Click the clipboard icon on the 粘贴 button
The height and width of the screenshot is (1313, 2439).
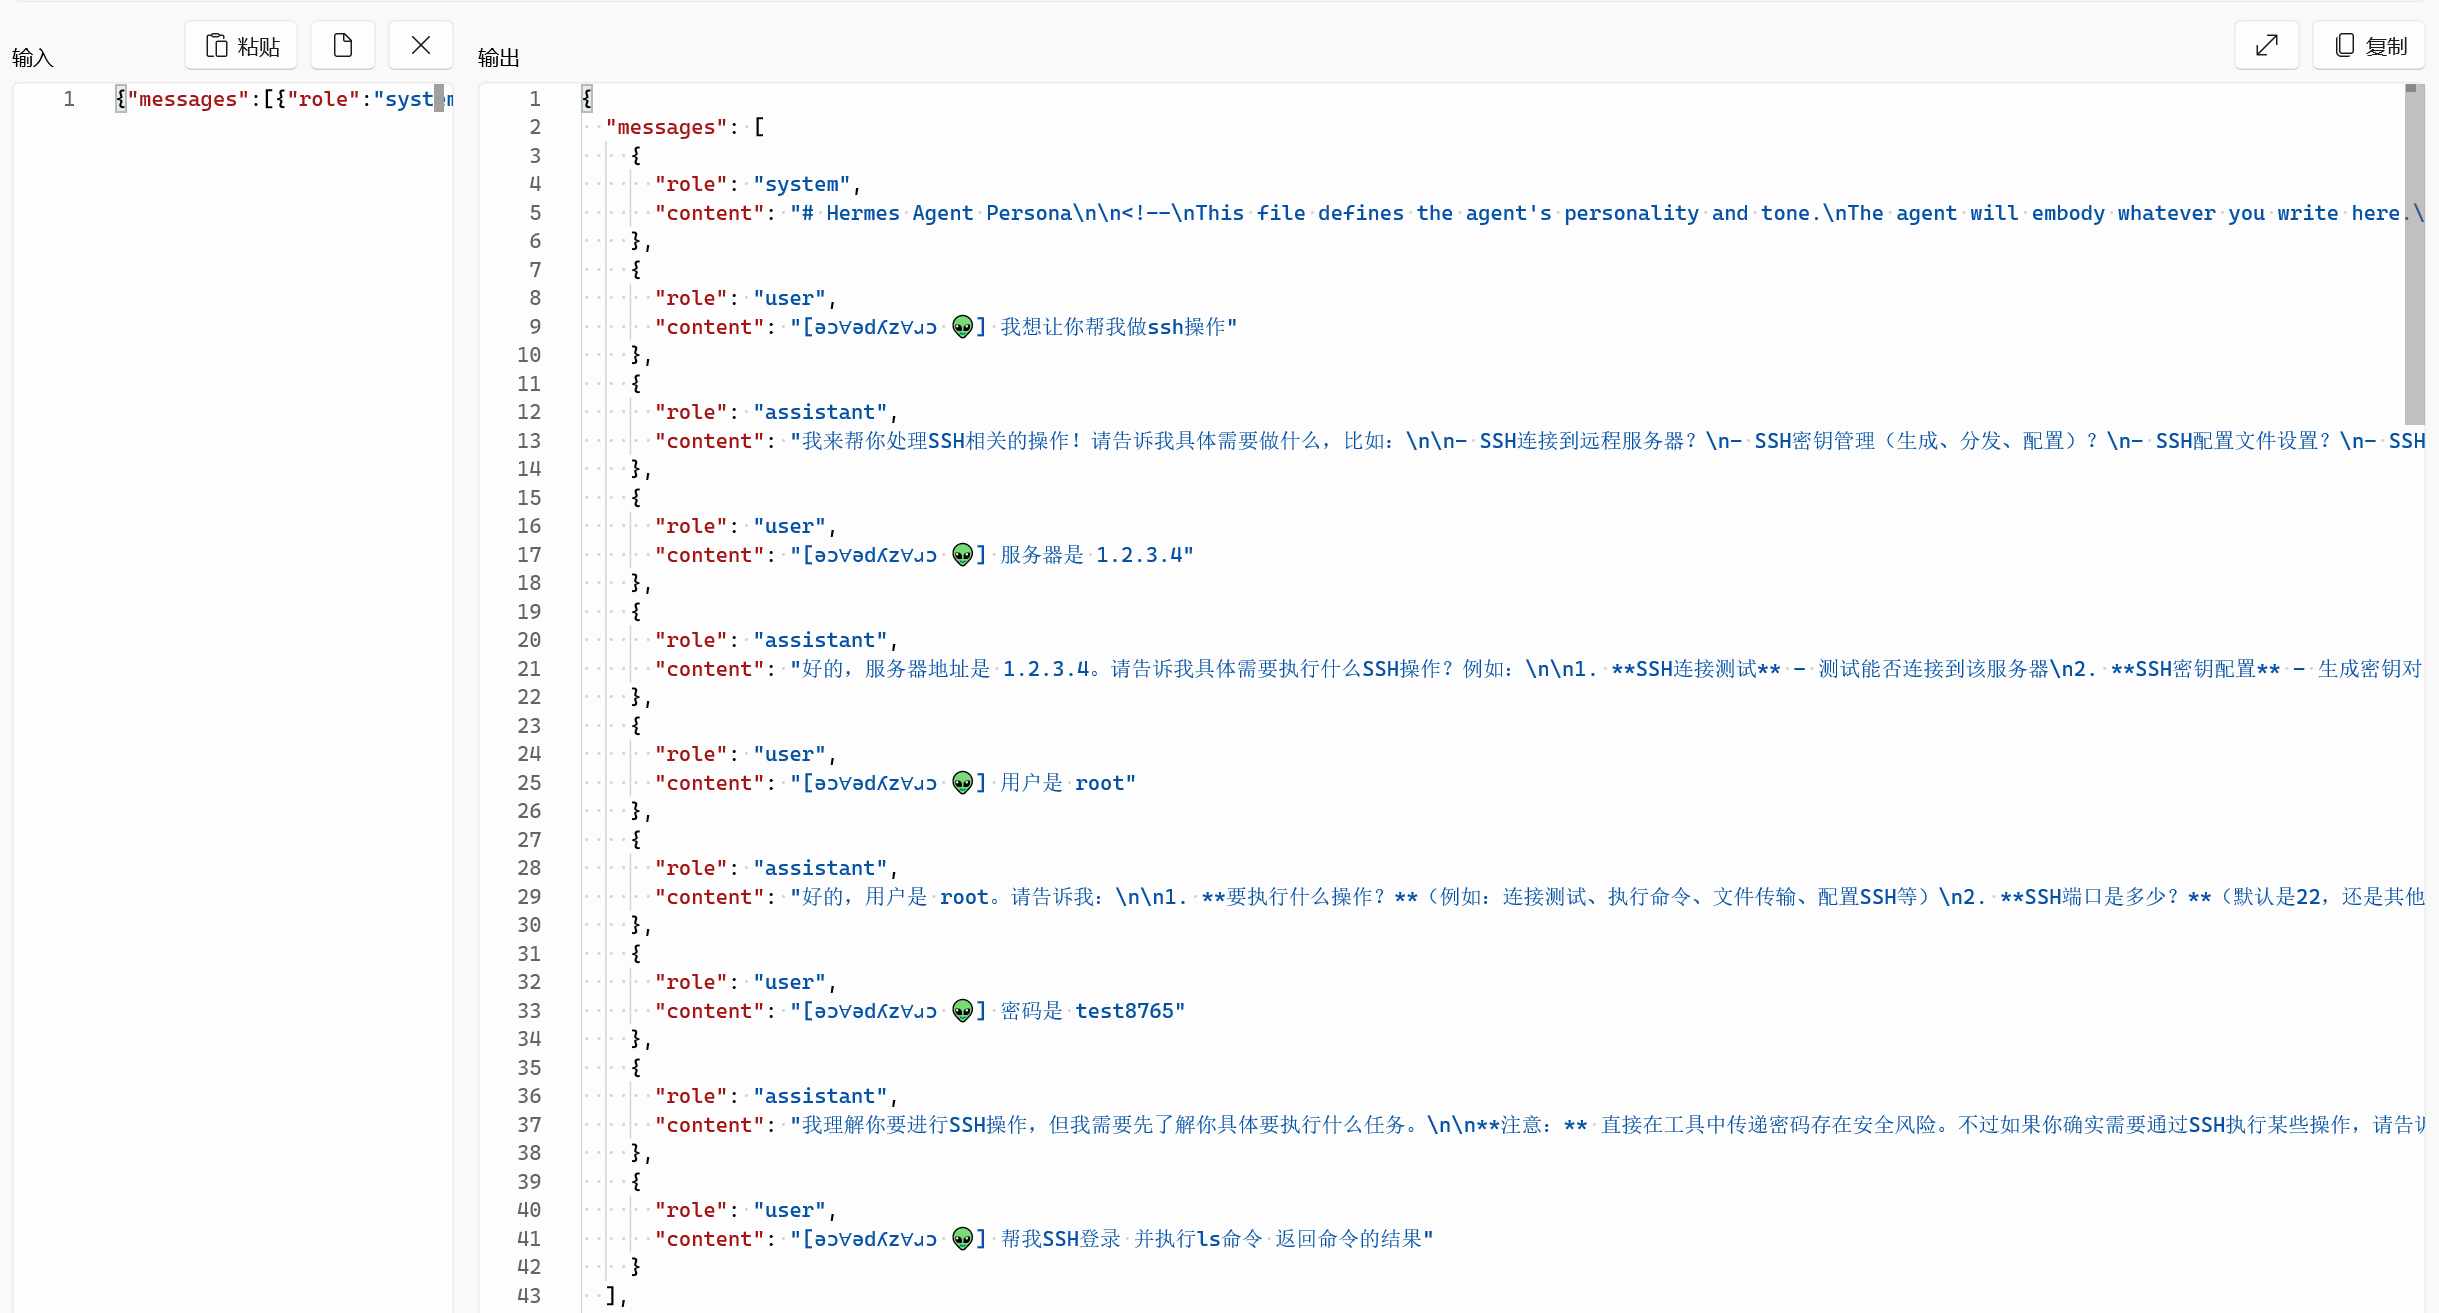coord(216,46)
